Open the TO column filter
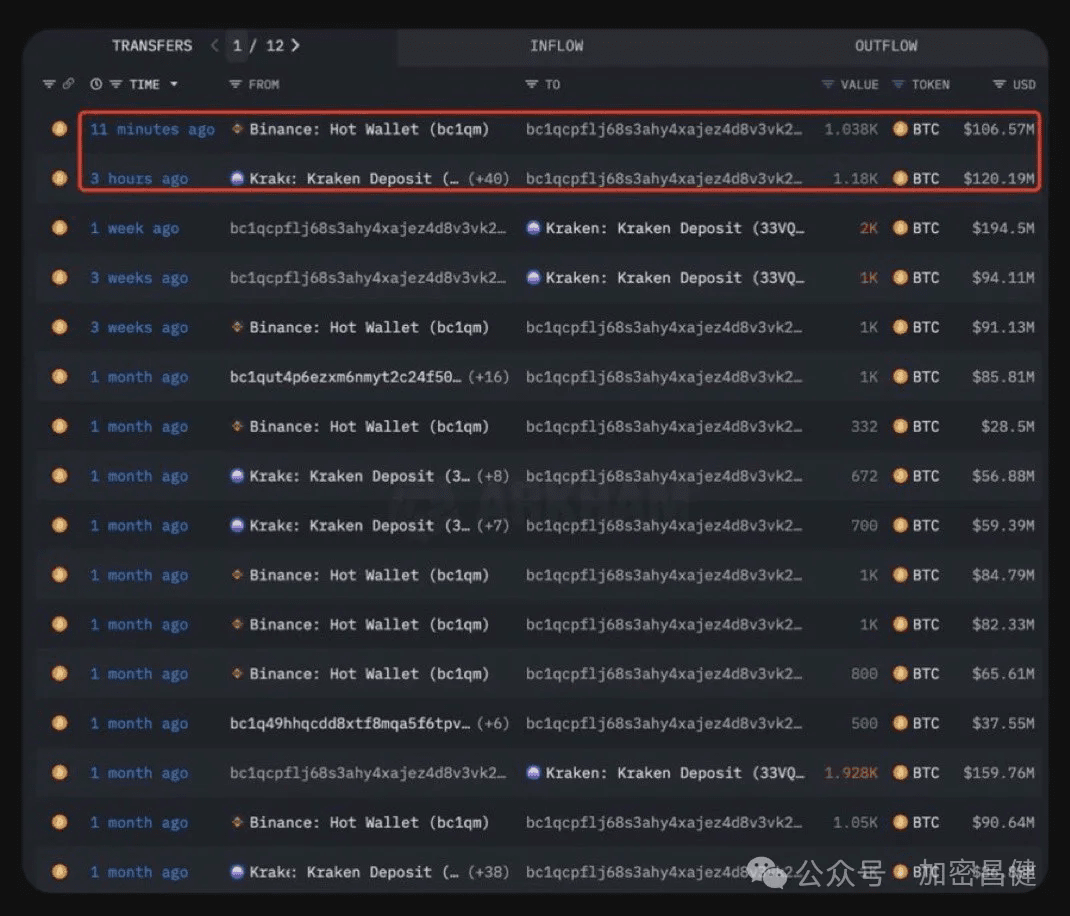The width and height of the screenshot is (1070, 916). (x=532, y=84)
